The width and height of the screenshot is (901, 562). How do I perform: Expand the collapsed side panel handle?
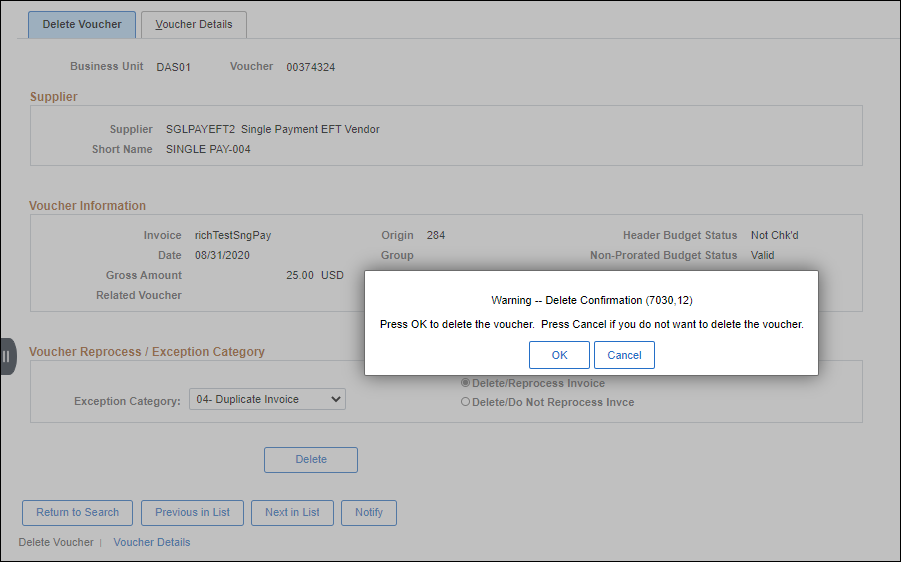pyautogui.click(x=7, y=356)
